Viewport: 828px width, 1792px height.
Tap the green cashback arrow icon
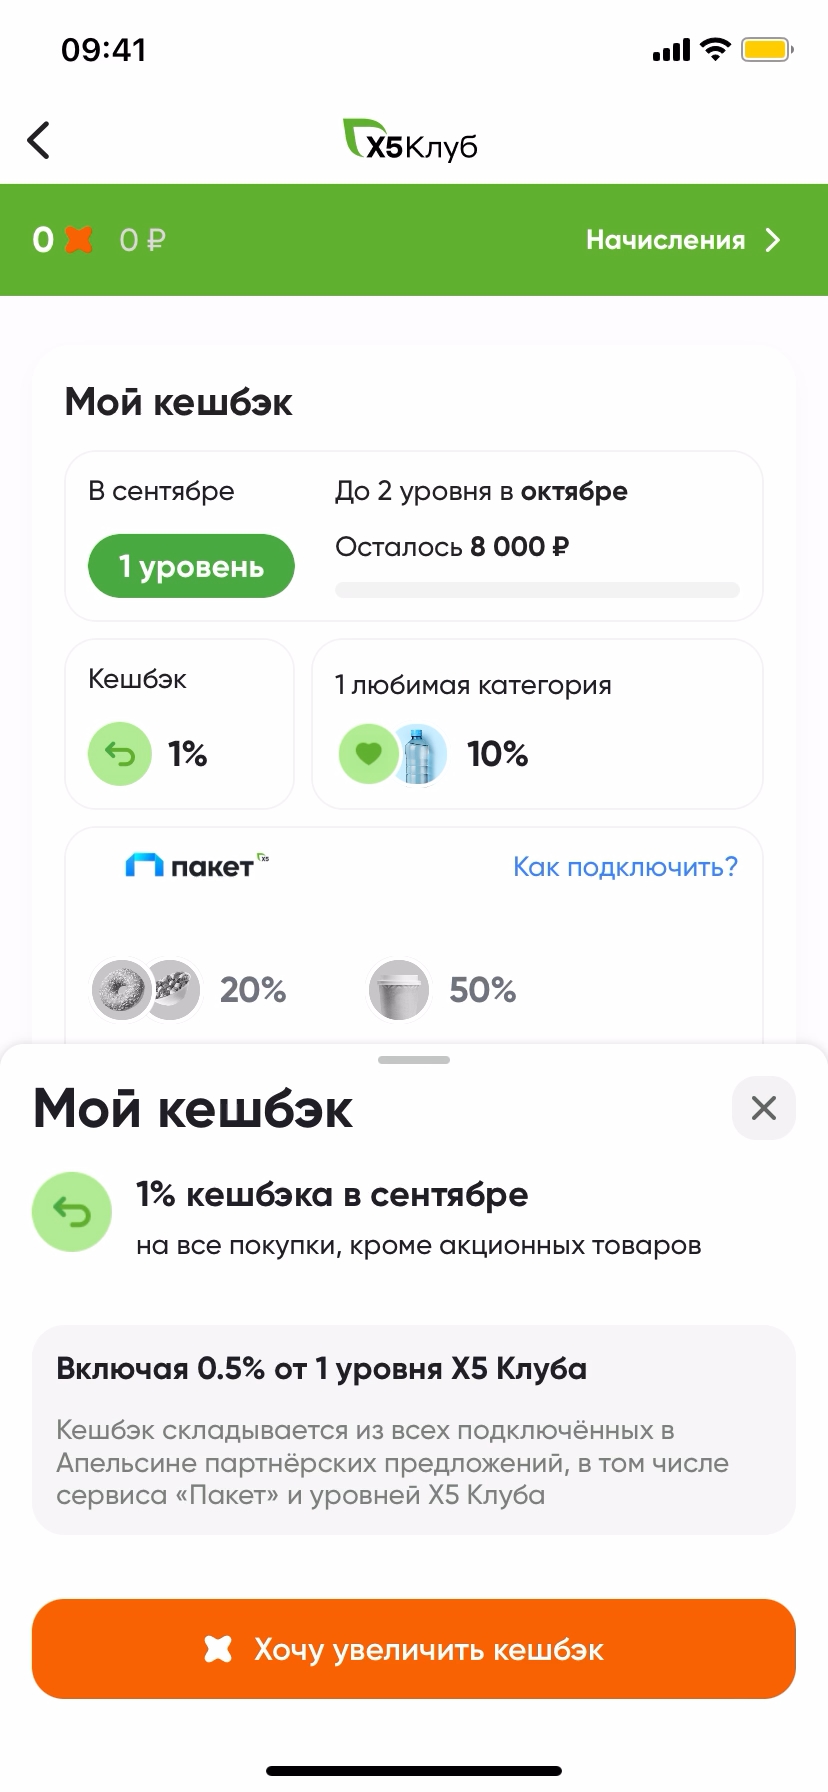[x=120, y=754]
